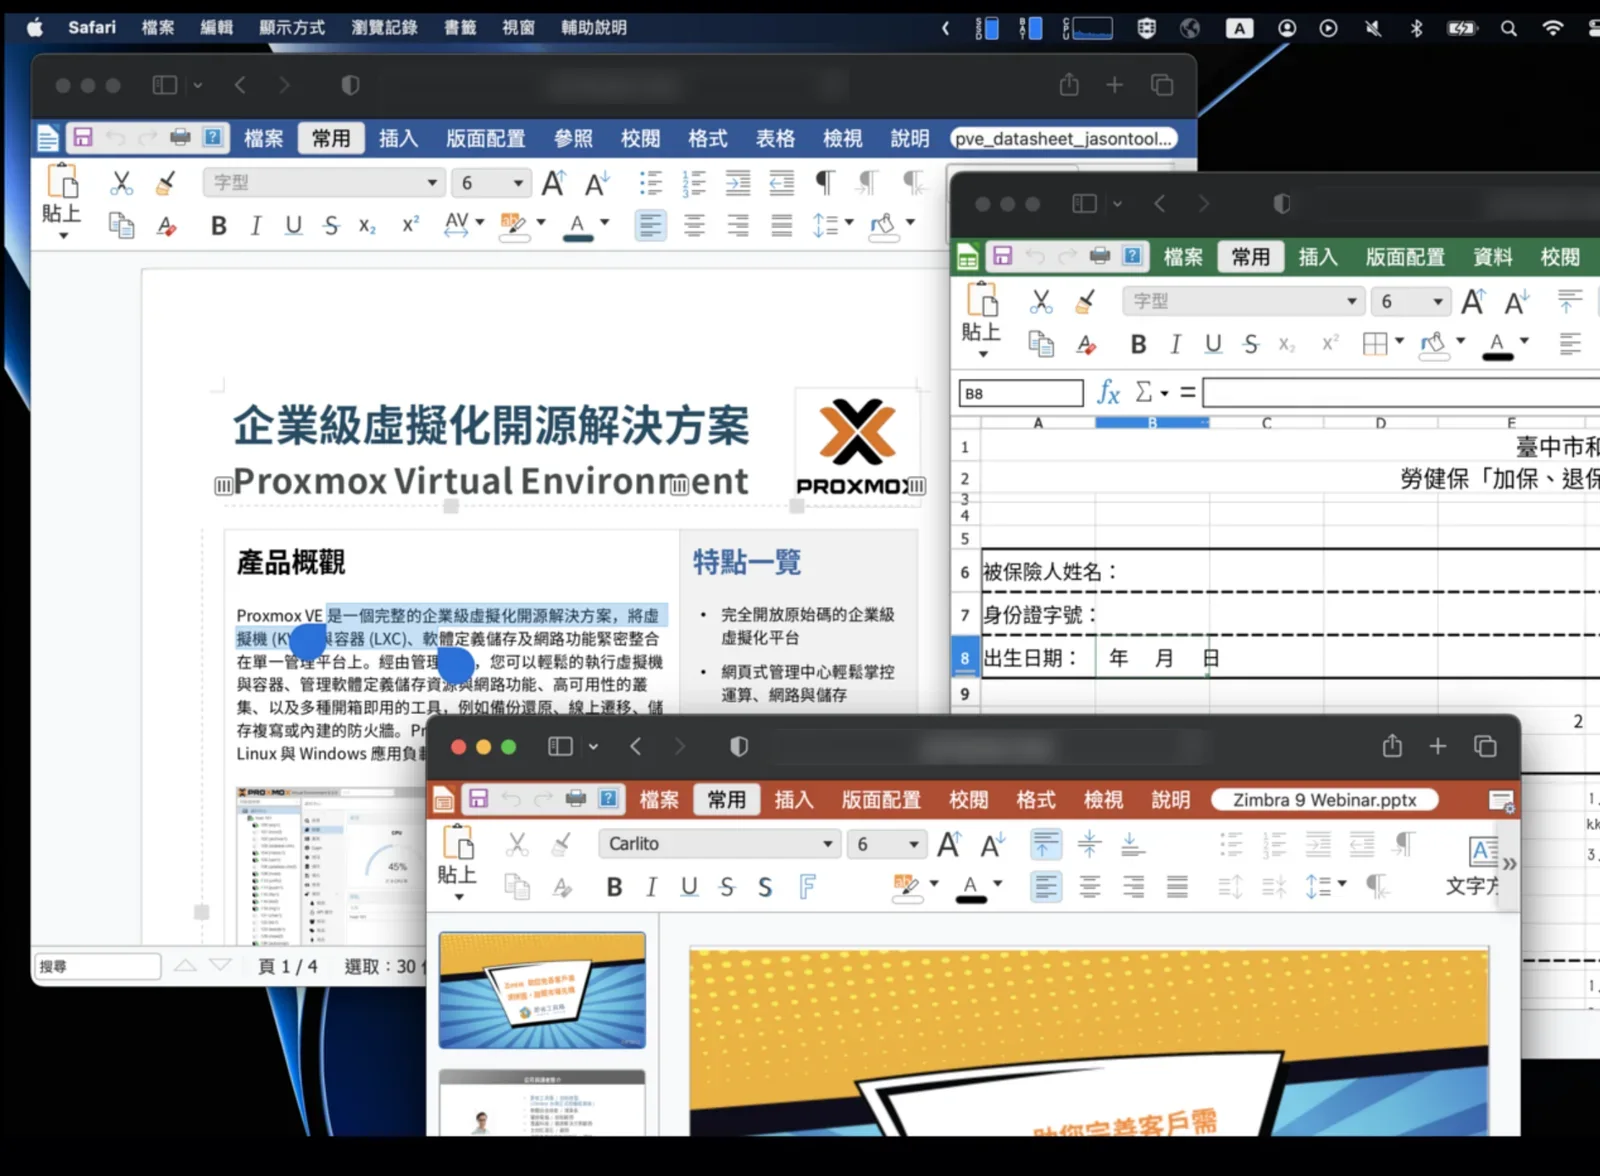Open 資料 tab in Calc ribbon
The height and width of the screenshot is (1176, 1600).
point(1493,257)
